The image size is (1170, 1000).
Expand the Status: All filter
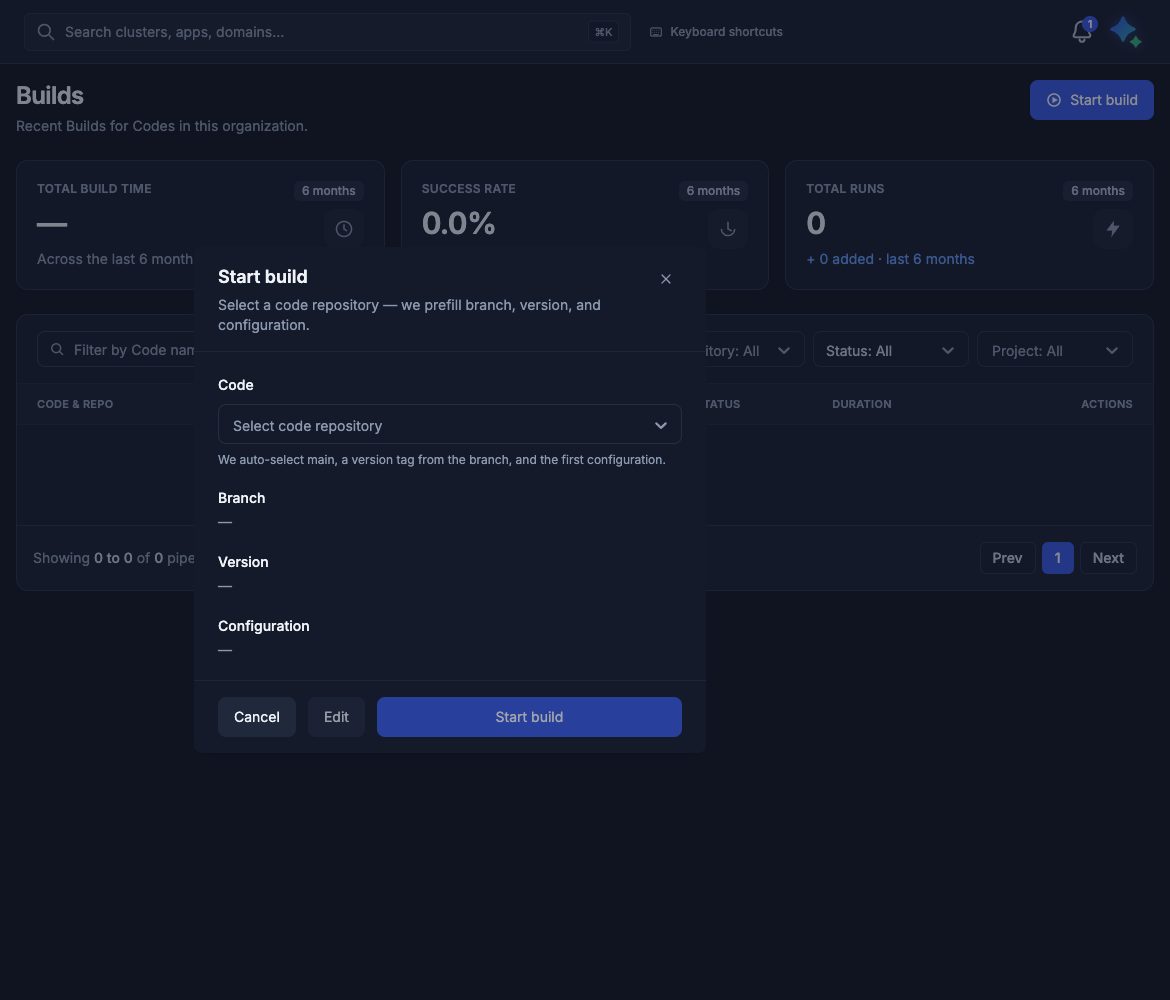890,350
